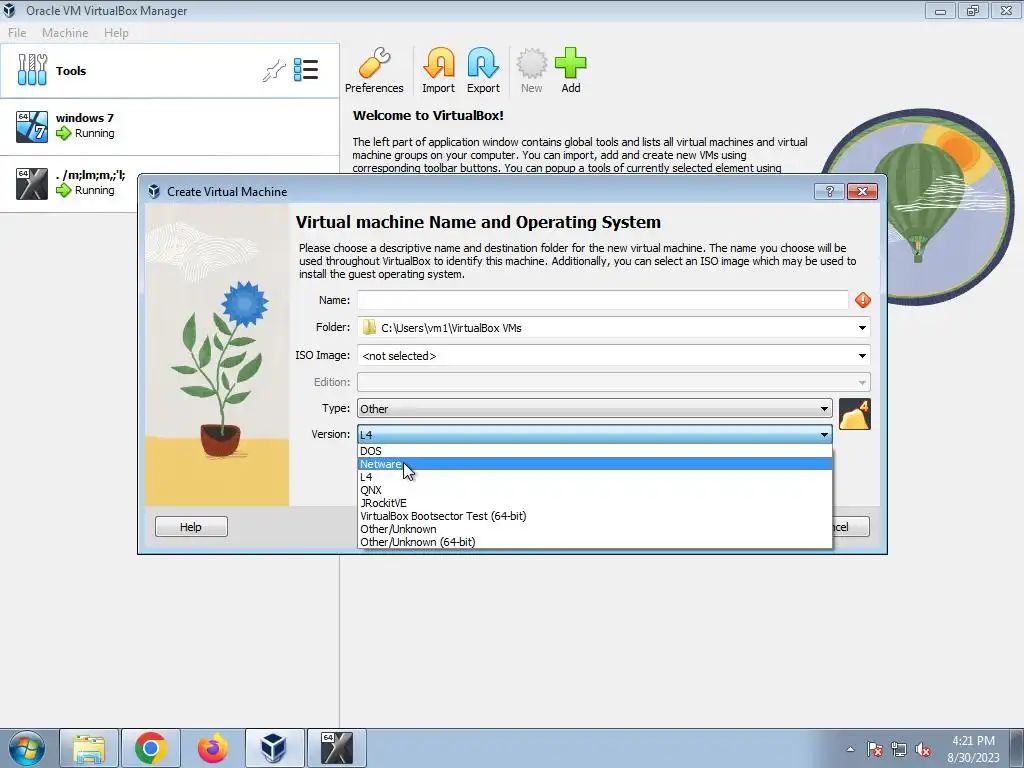Click the OS type picture icon
This screenshot has width=1024, height=768.
pyautogui.click(x=854, y=414)
